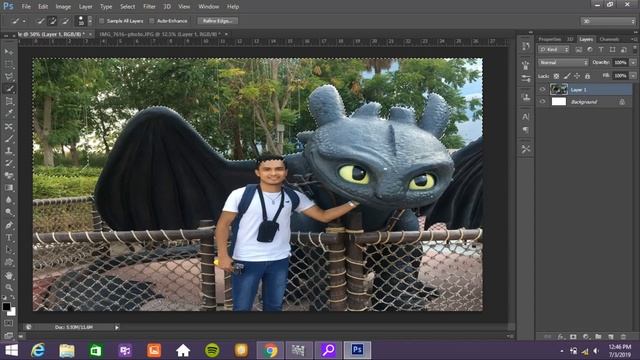
Task: Open tool preset picker arrow
Action: (24, 21)
